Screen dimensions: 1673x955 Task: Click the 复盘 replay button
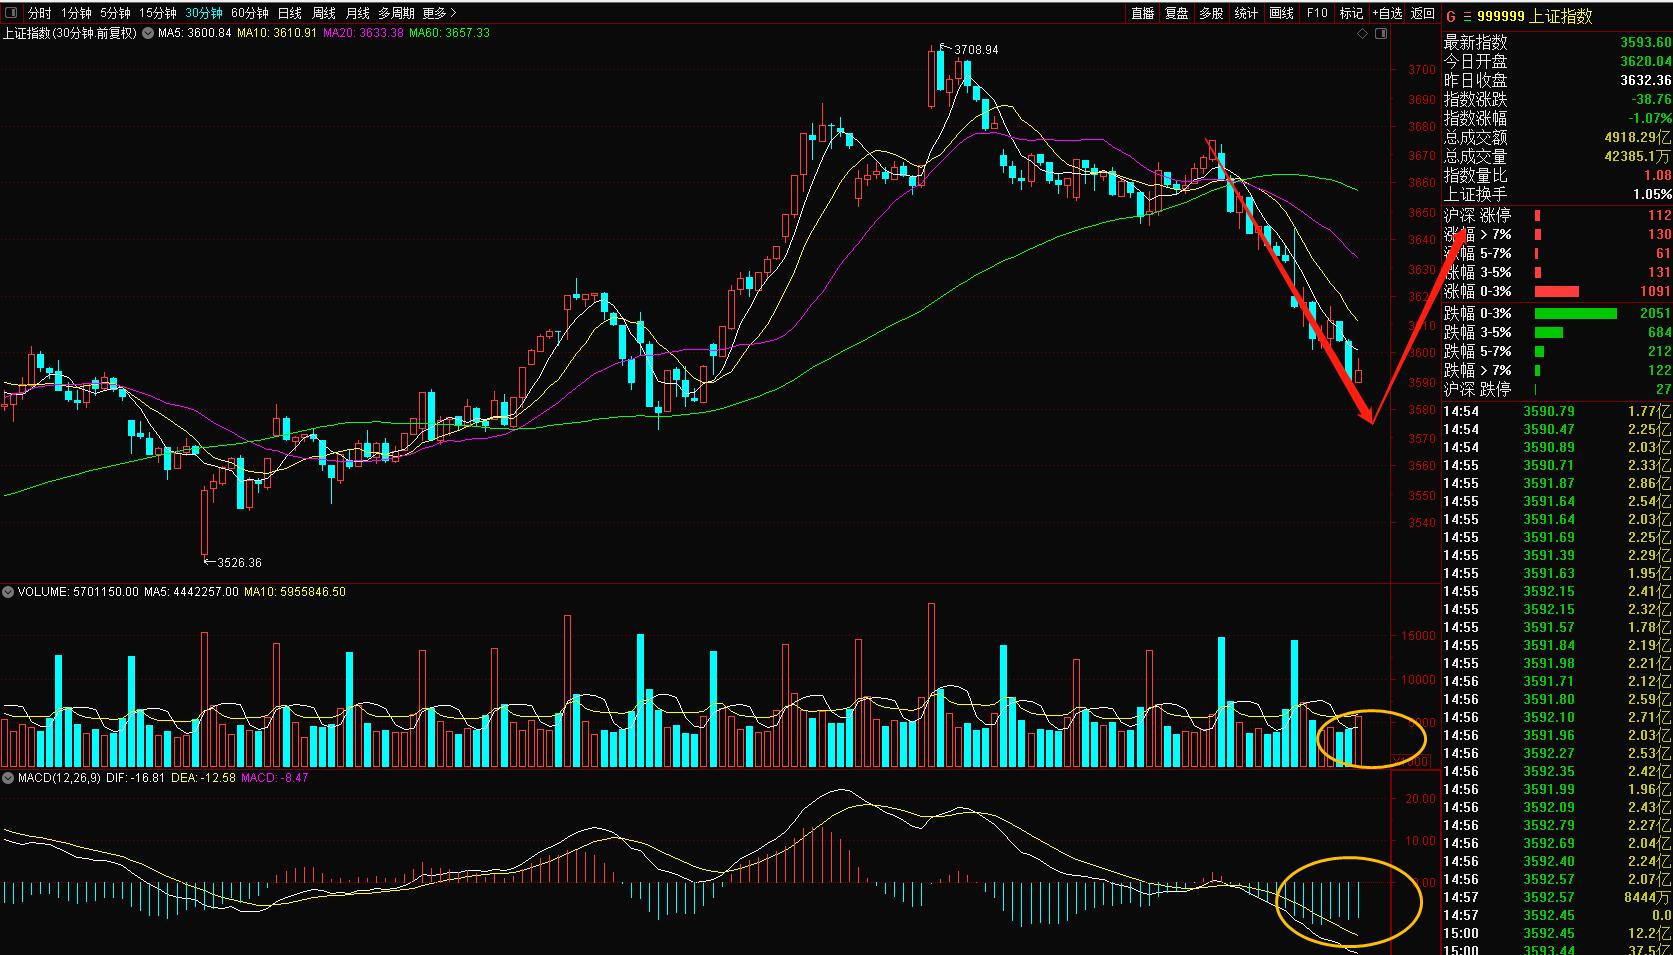(x=1177, y=13)
